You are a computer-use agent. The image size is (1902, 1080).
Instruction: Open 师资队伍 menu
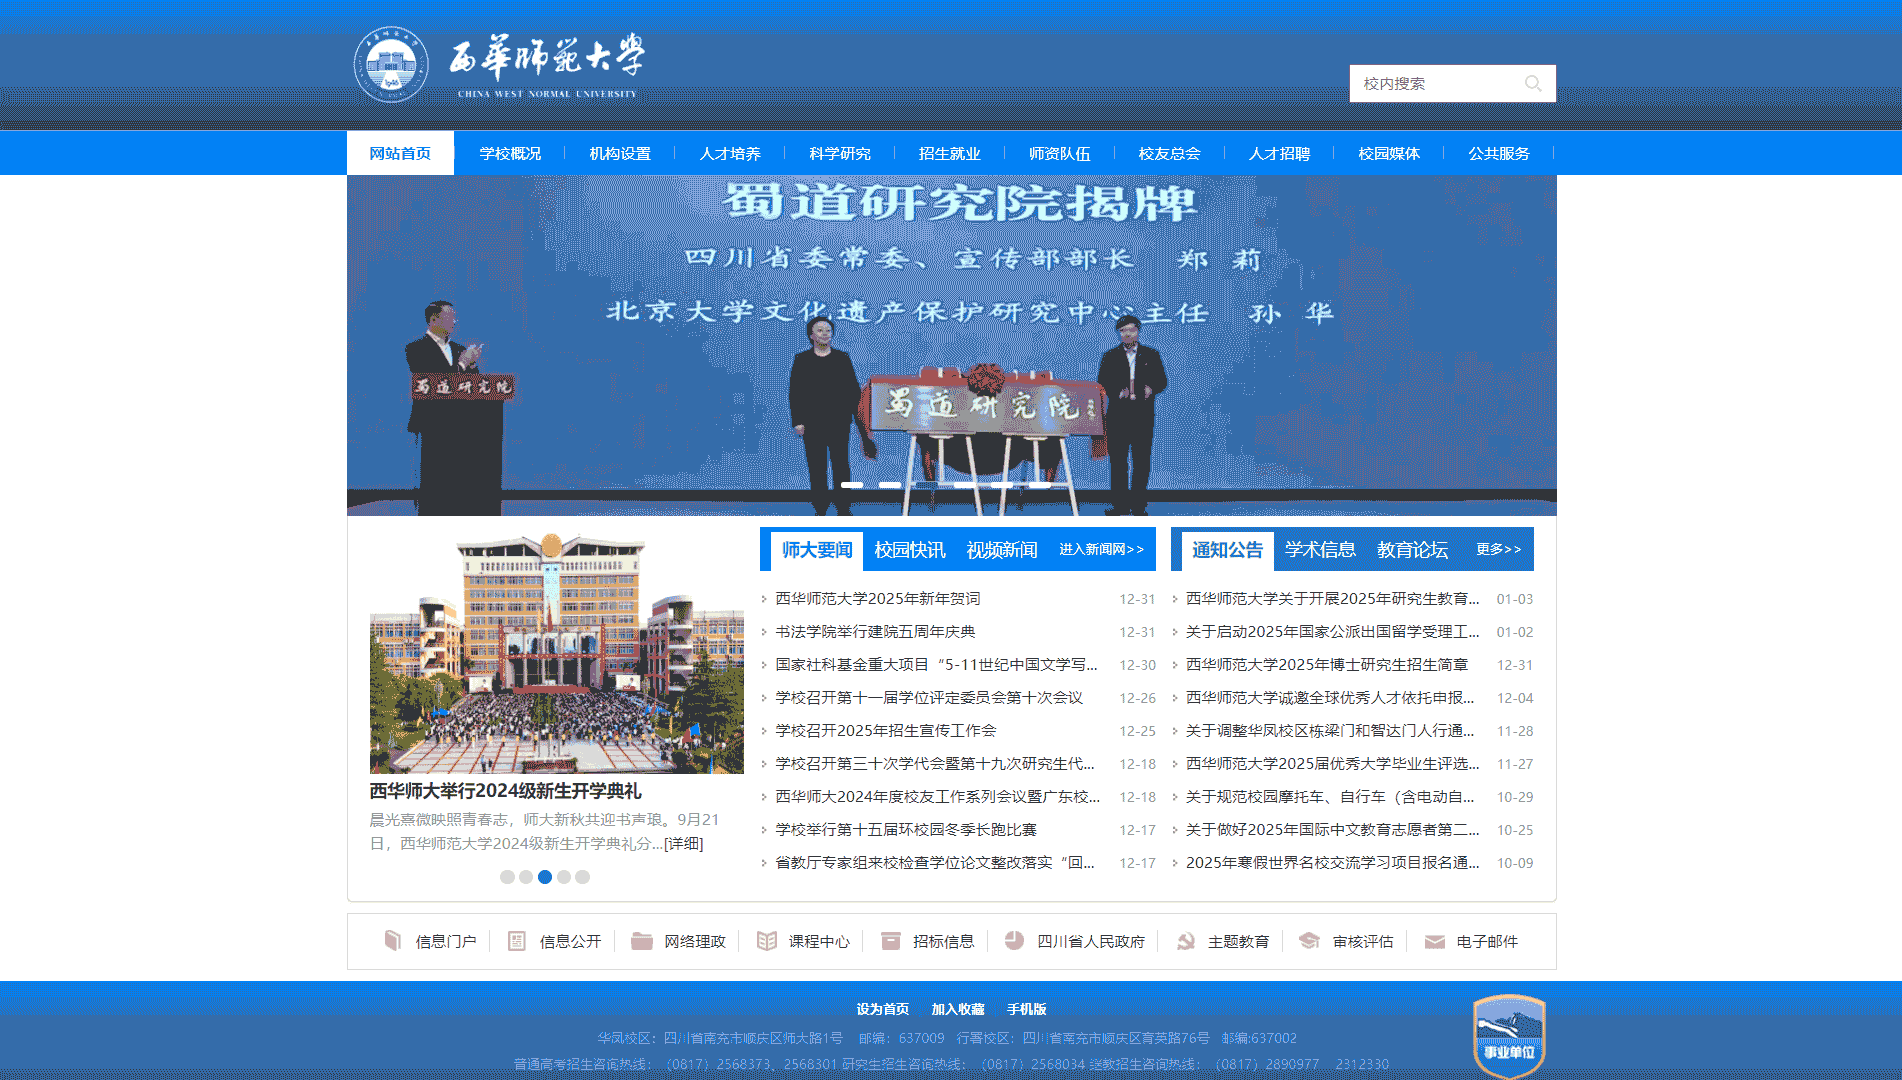coord(1060,153)
